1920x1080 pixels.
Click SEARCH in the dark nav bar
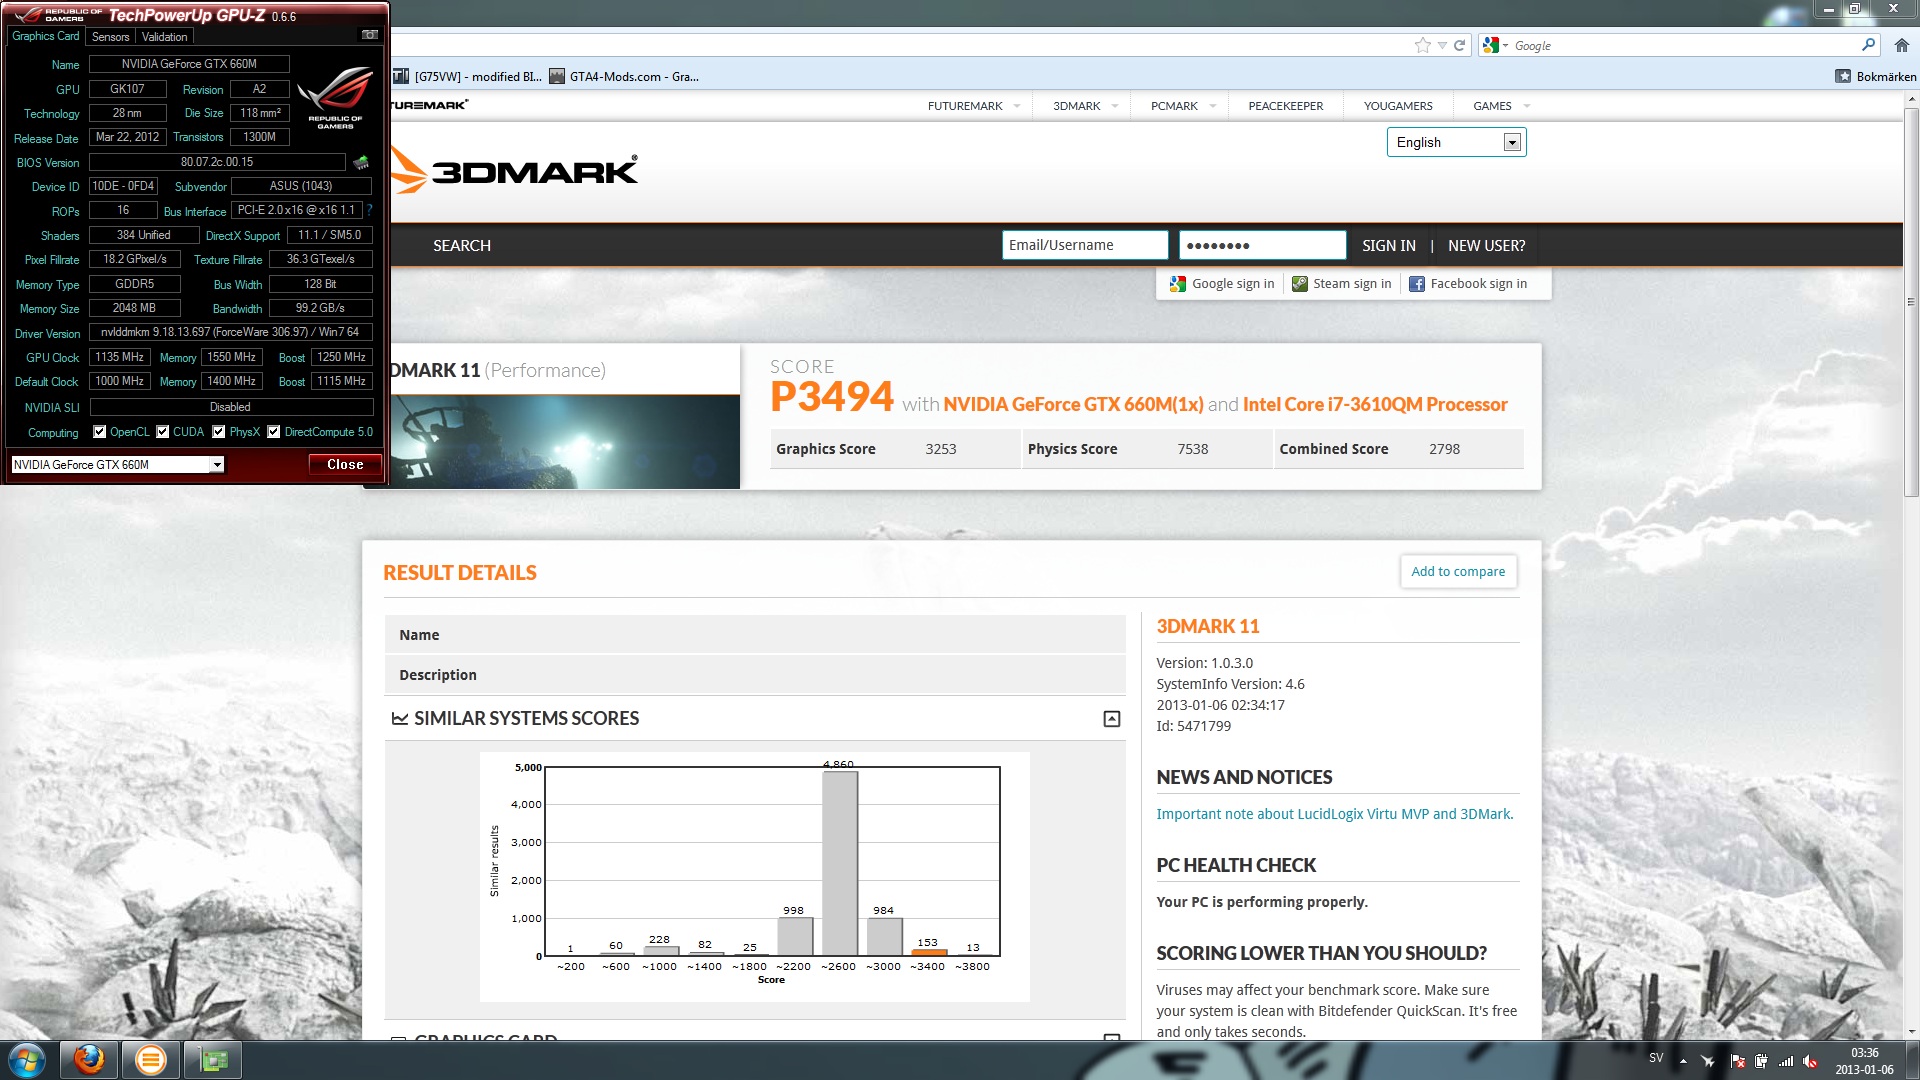pyautogui.click(x=461, y=246)
